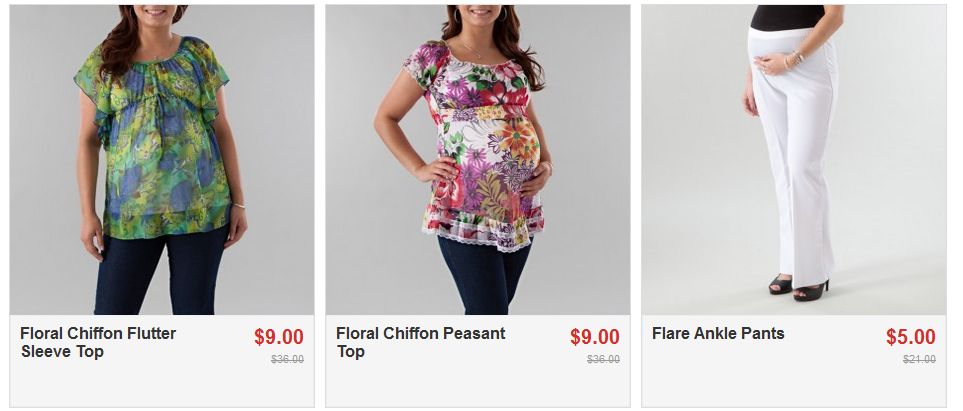Click the dark jeans in peasant top photo
Screen dimensions: 963x411
(484, 276)
